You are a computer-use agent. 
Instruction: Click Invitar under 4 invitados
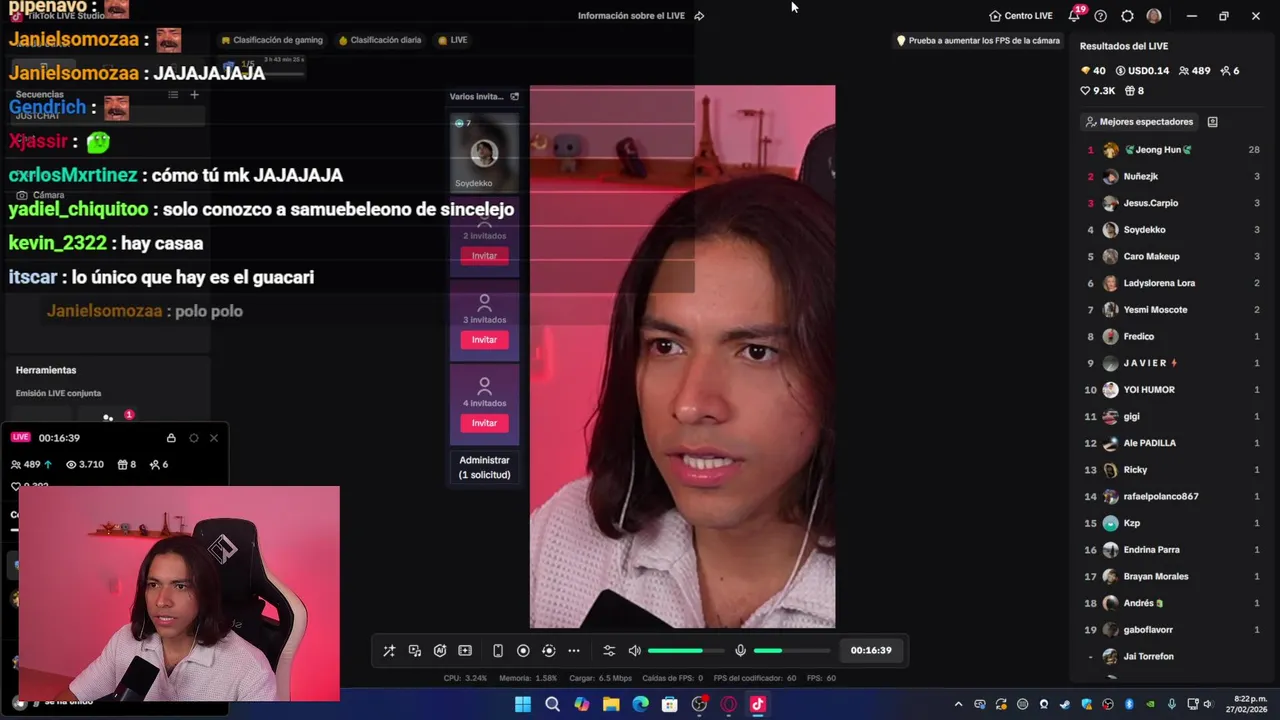click(x=484, y=424)
